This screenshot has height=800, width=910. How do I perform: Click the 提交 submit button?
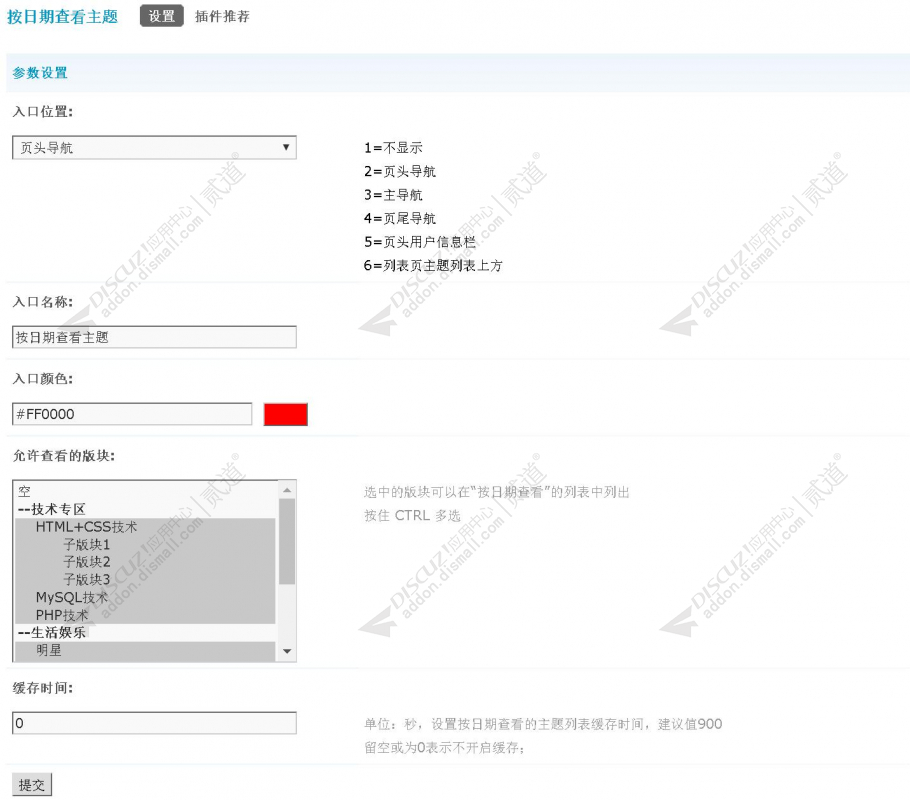pos(32,785)
